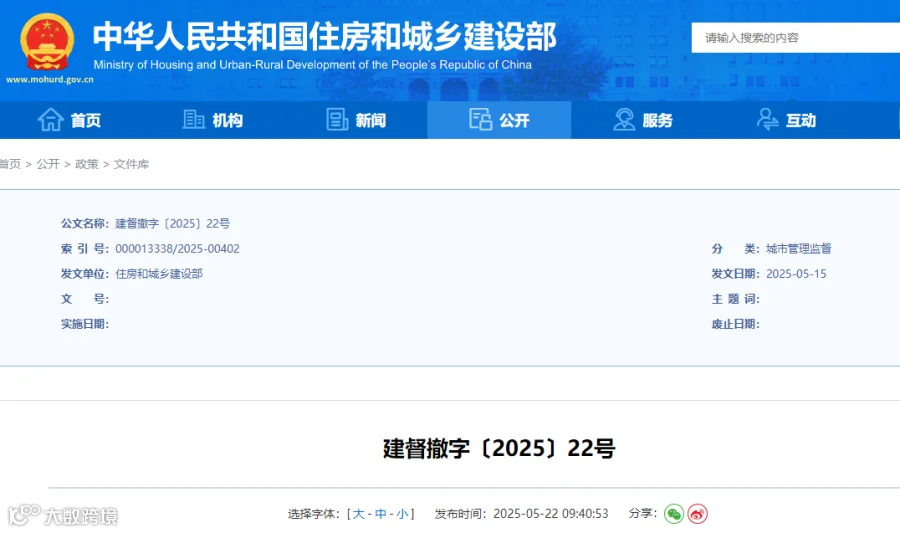Viewport: 900px width, 533px height.
Task: Go to 公开 in the breadcrumb
Action: [x=48, y=164]
